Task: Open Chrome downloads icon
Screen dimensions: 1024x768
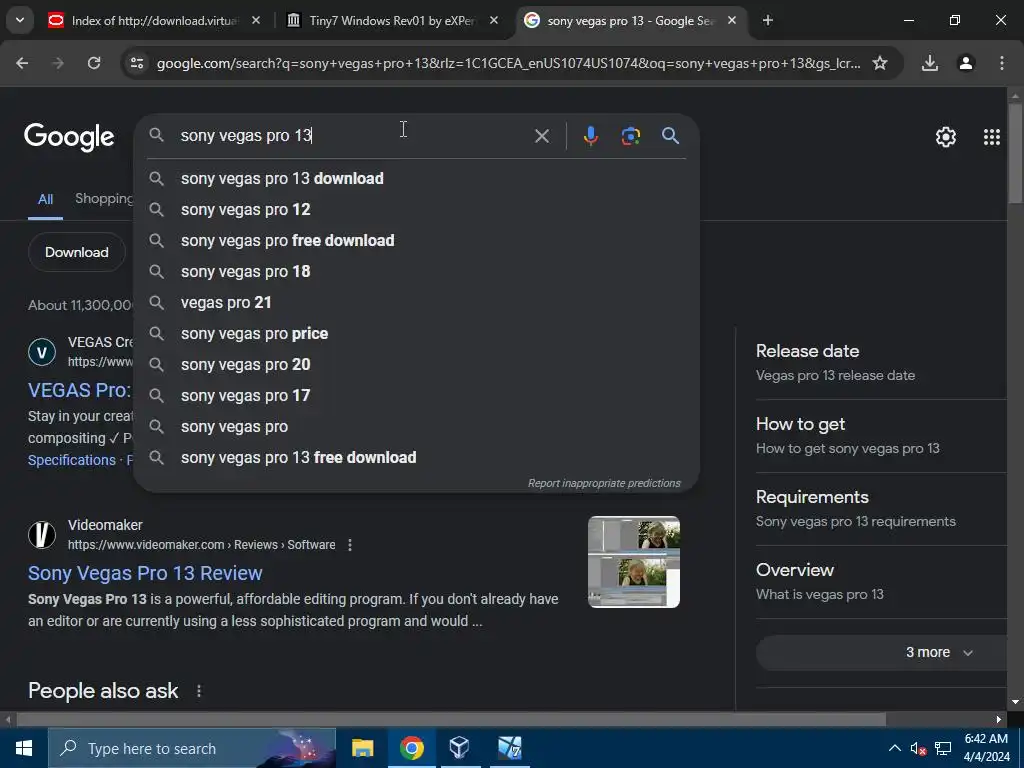Action: pyautogui.click(x=930, y=63)
